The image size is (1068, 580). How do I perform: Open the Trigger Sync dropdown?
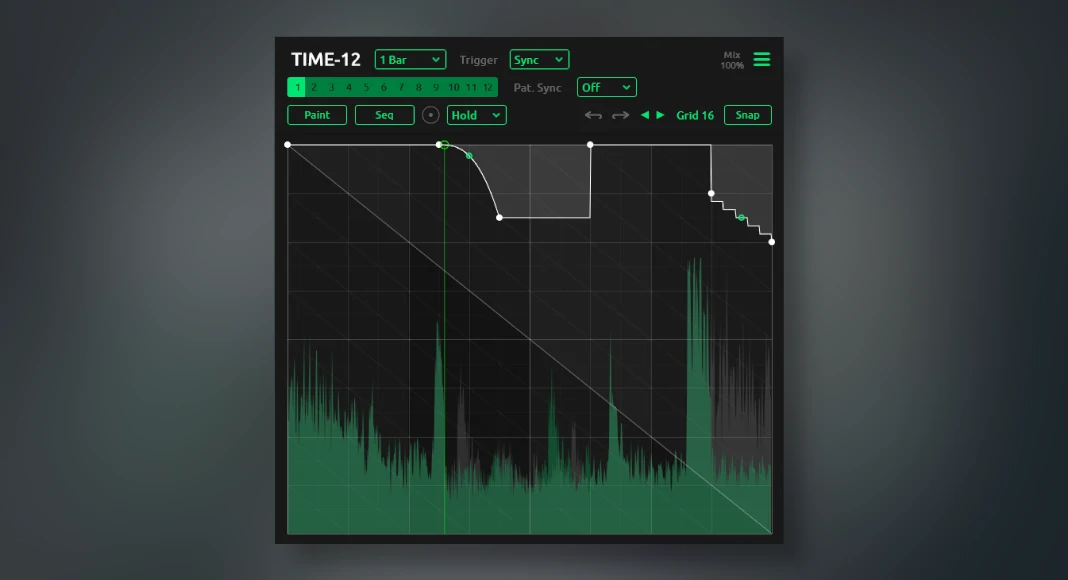539,60
